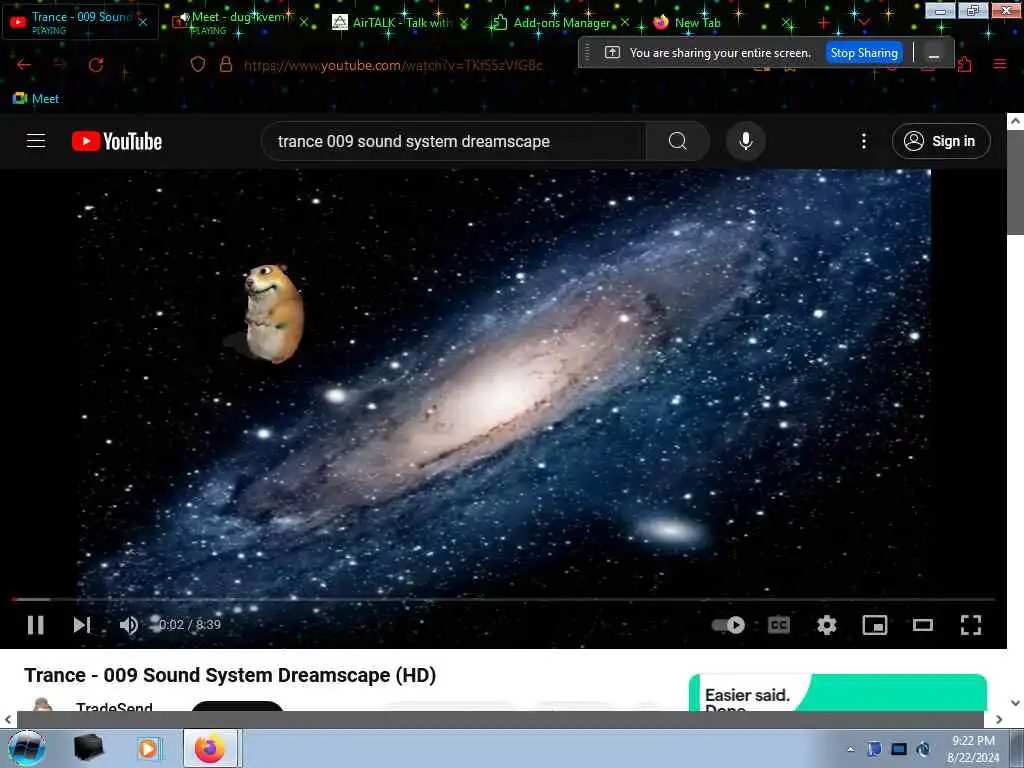Open YouTube three-dot settings menu
The height and width of the screenshot is (768, 1024).
(864, 141)
